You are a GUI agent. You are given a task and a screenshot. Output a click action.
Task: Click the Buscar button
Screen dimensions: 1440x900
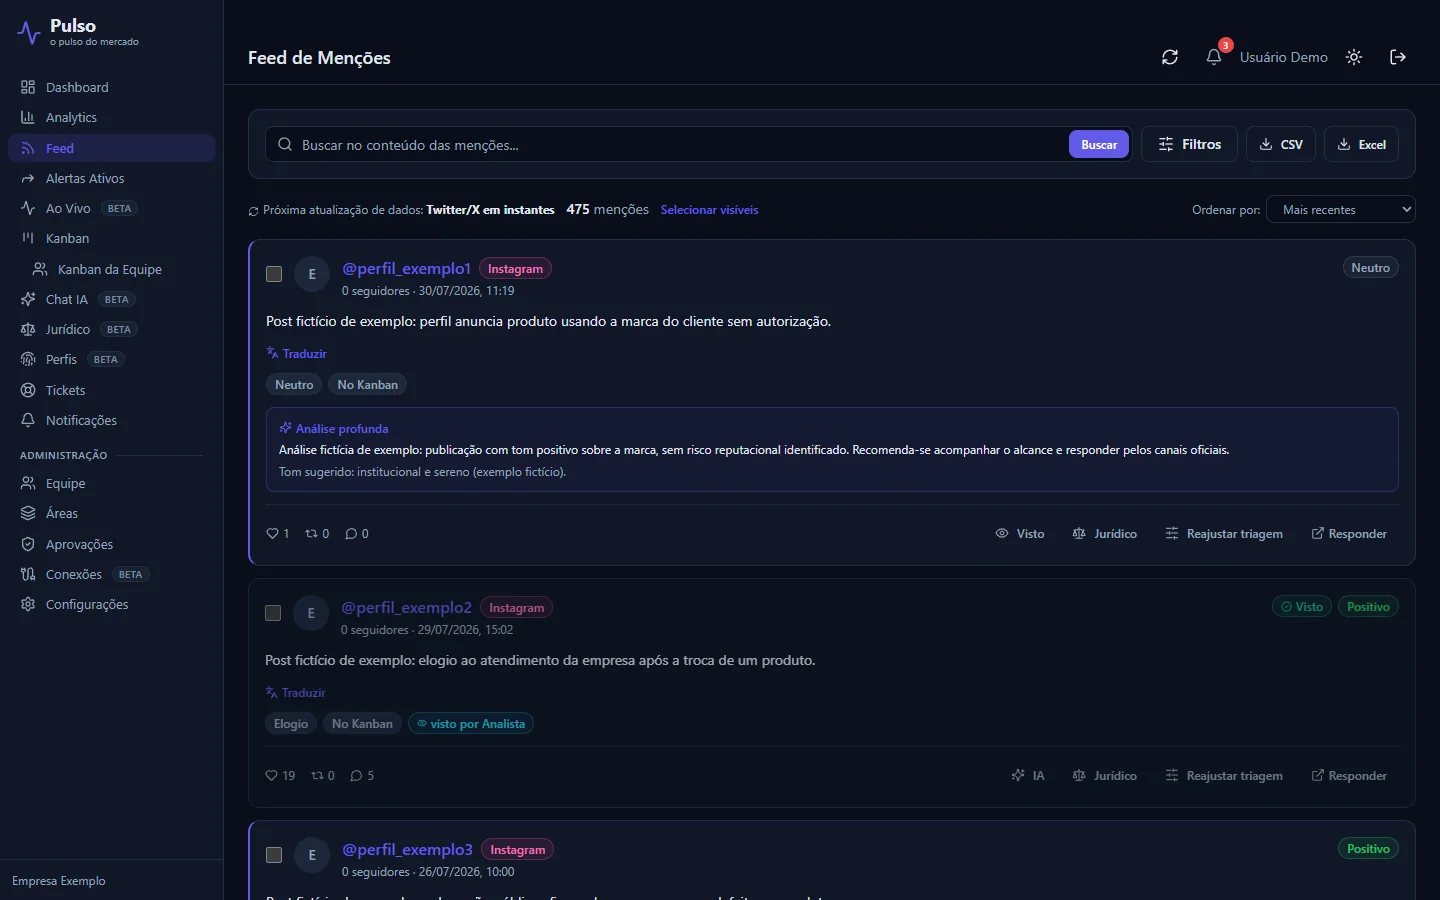(1099, 145)
